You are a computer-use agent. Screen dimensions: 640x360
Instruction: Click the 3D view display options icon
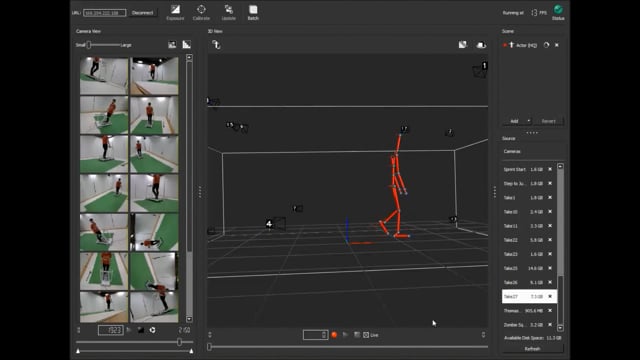(462, 44)
